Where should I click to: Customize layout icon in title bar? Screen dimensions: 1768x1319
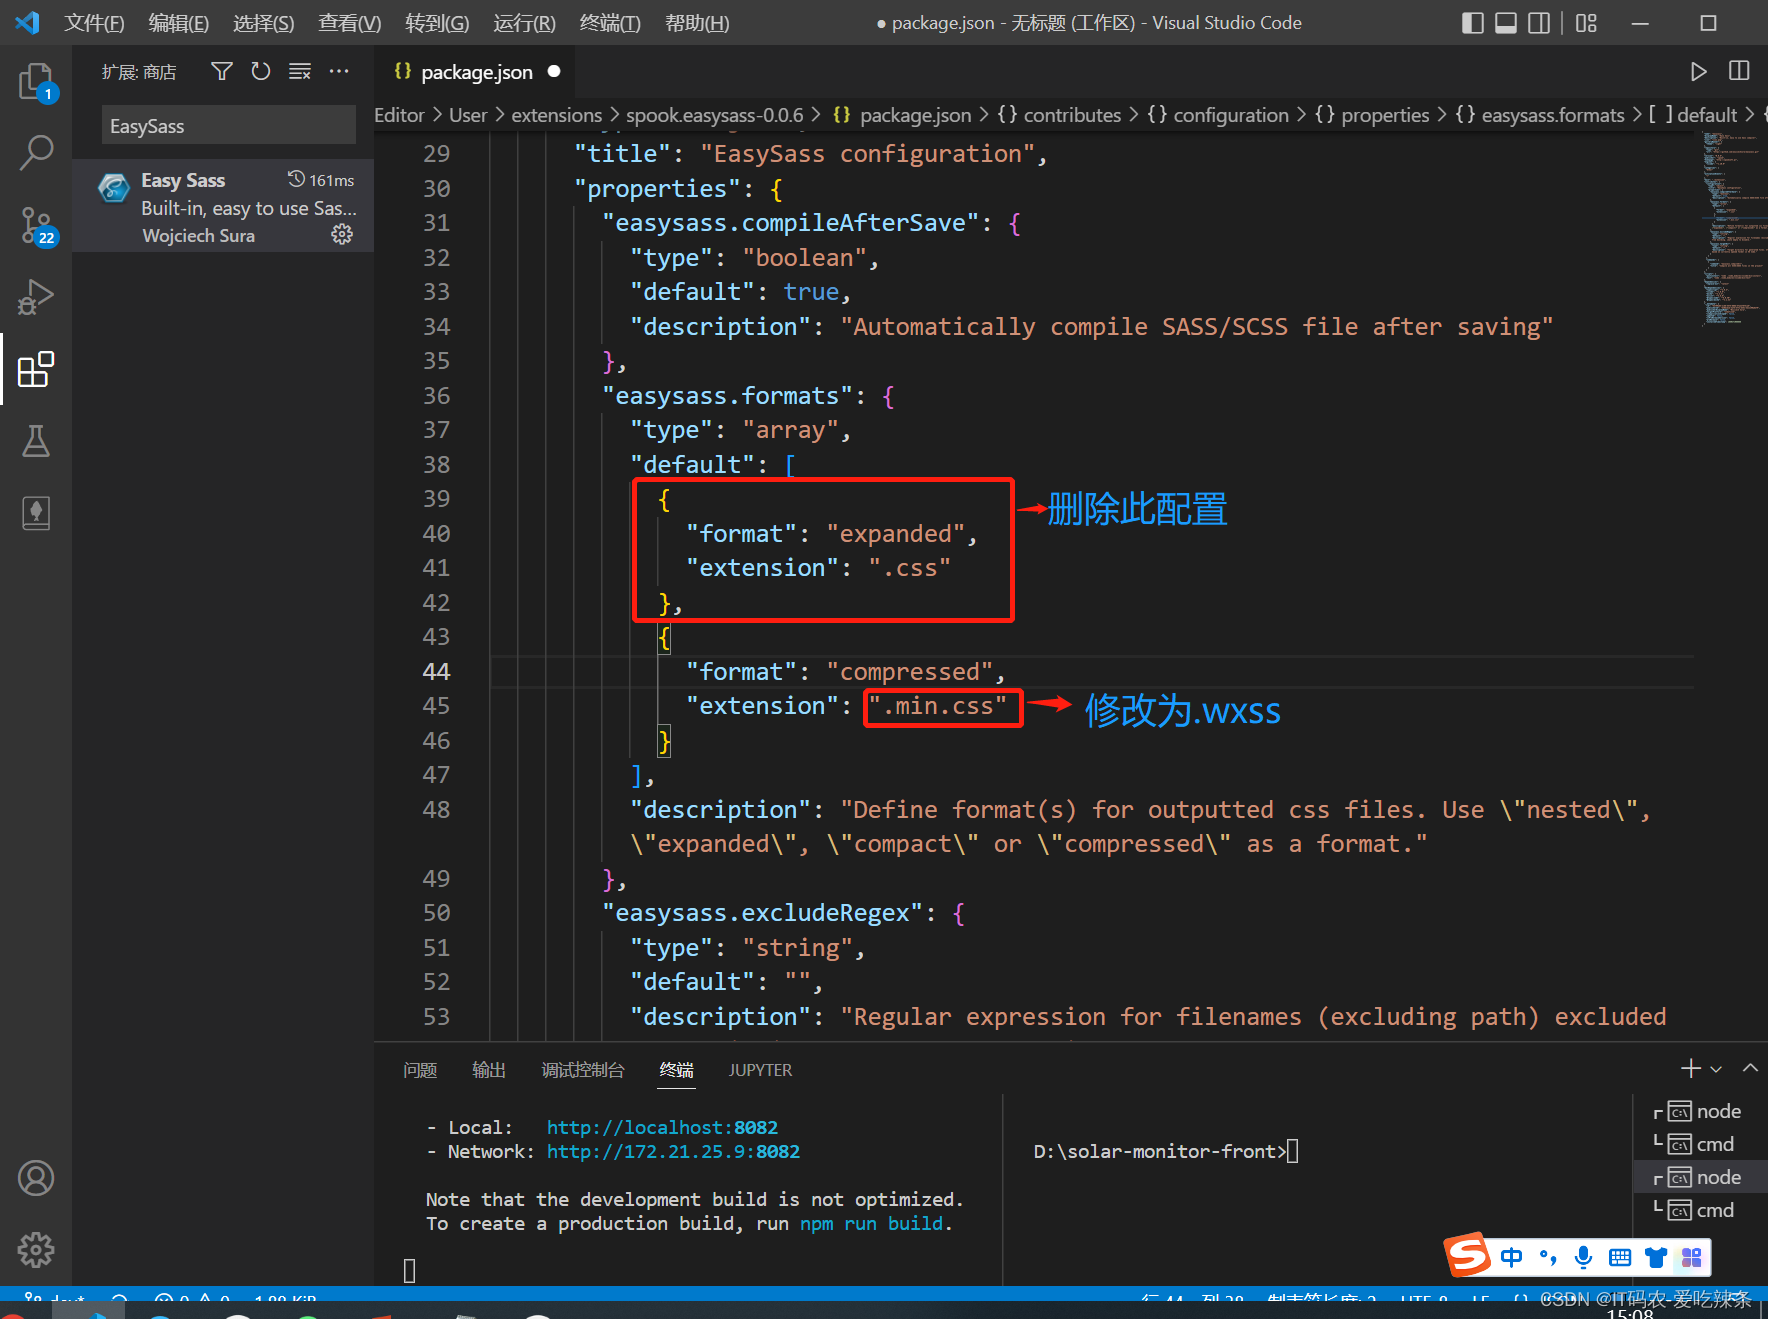tap(1586, 23)
